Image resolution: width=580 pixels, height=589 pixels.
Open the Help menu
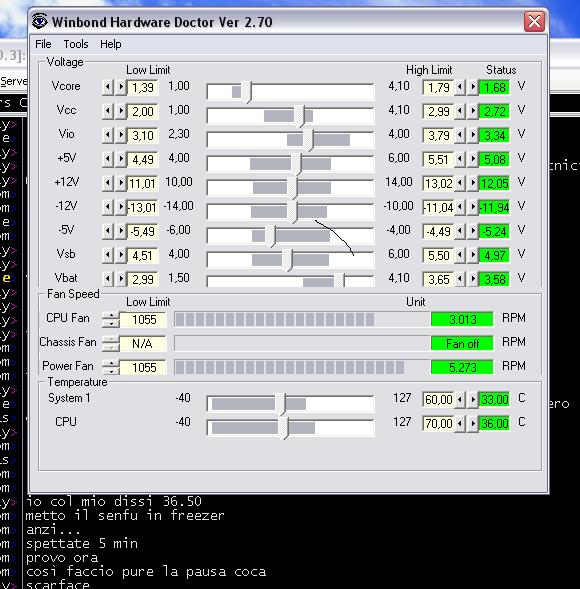coord(110,44)
